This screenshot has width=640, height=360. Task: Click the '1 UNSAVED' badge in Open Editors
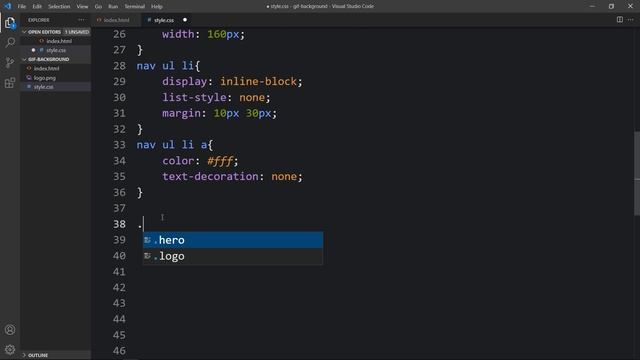pos(77,32)
